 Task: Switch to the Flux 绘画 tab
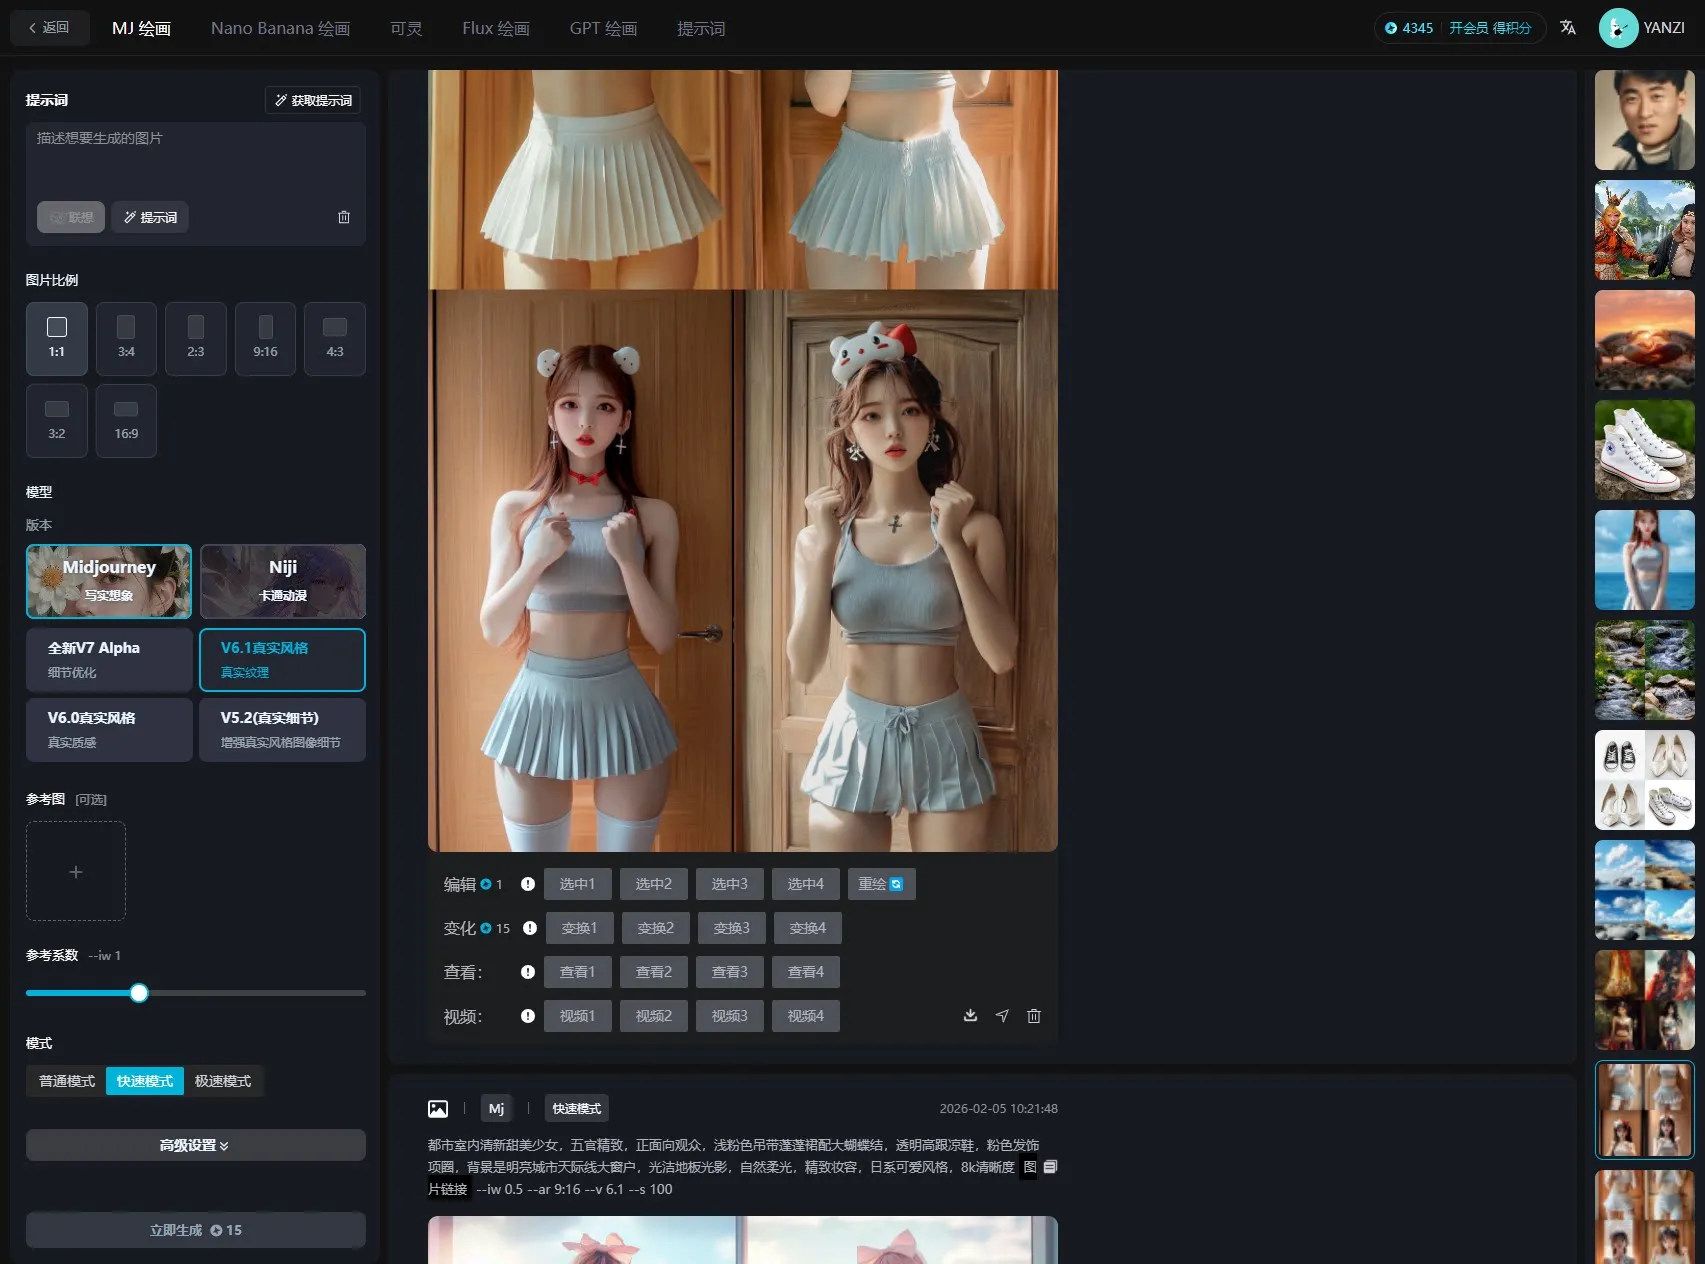pyautogui.click(x=495, y=28)
